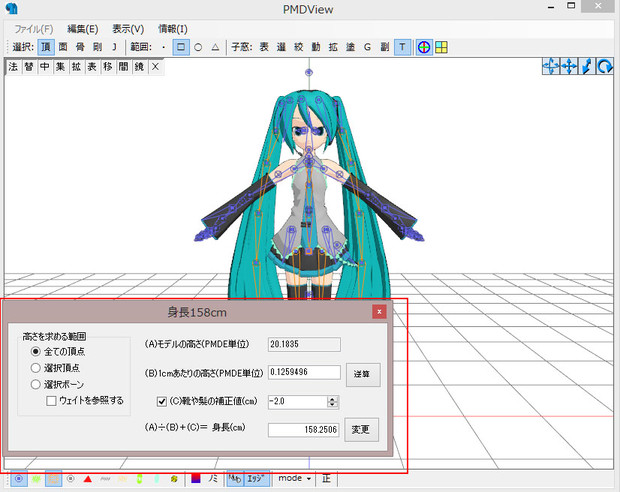620x492 pixels.
Task: Choose the triangle range selector
Action: coord(215,47)
